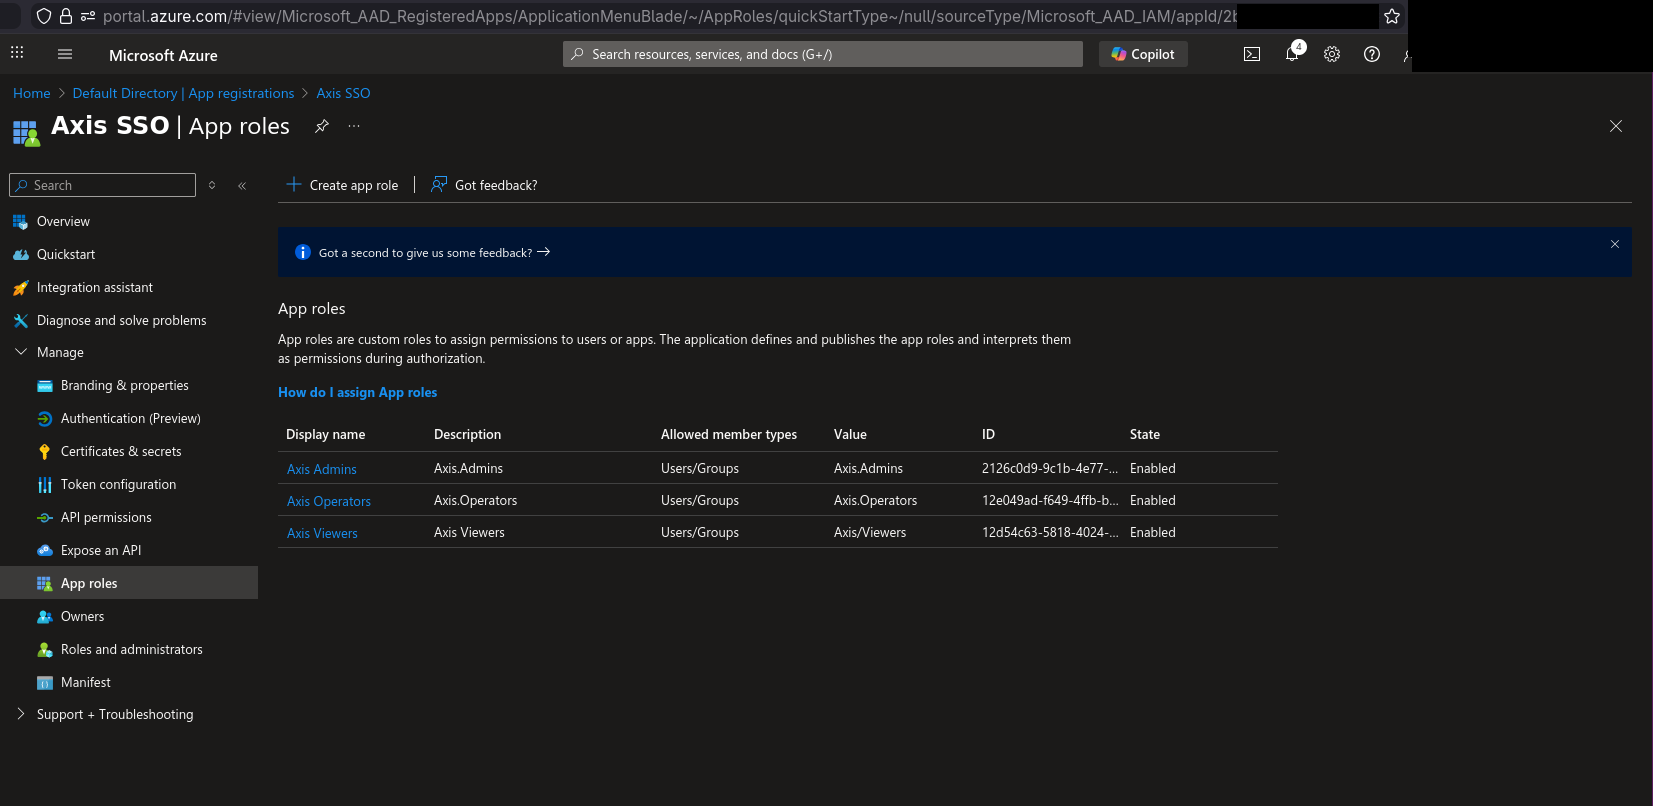Viewport: 1653px width, 806px height.
Task: Click the ID cell starting 12e049ad
Action: [1050, 500]
